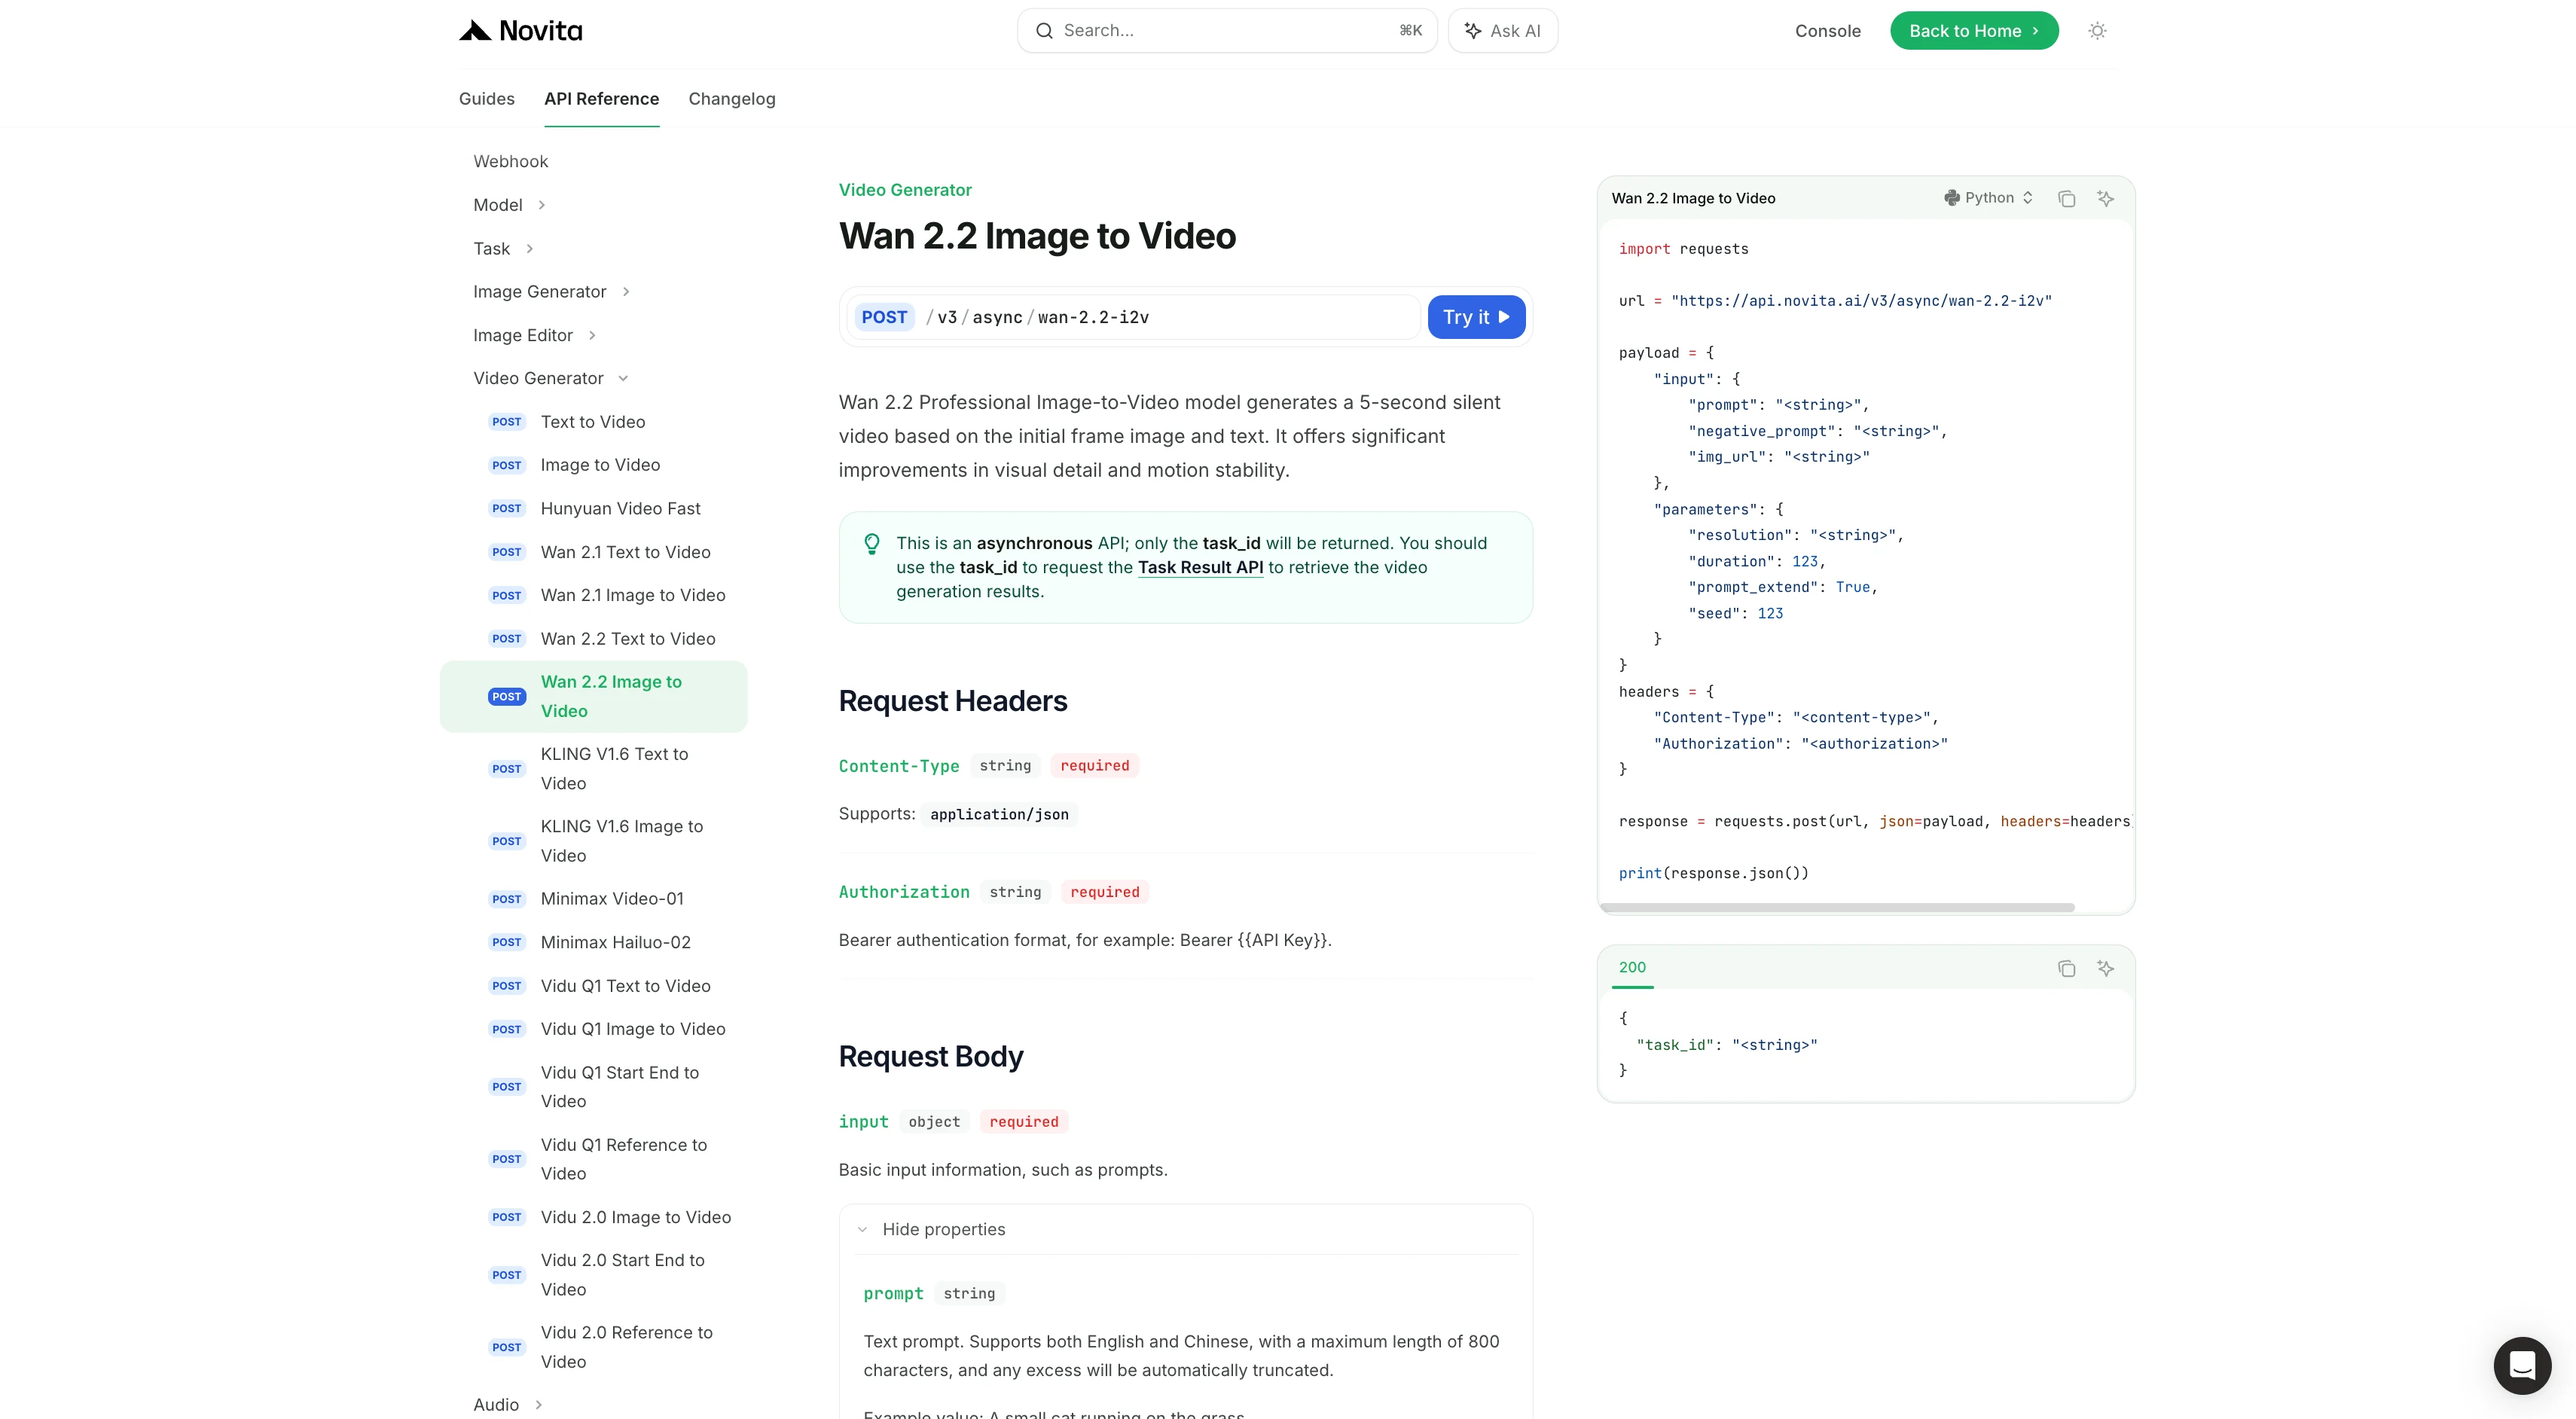Open KLING V1.6 Text to Video page
Screen dimensions: 2576x1419
click(614, 769)
